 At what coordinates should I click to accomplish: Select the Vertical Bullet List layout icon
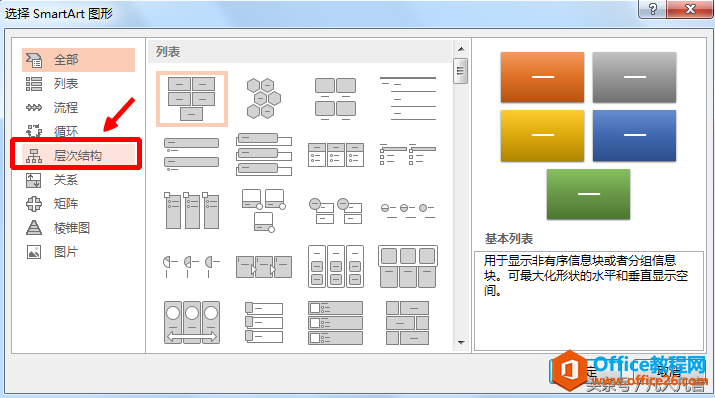click(192, 155)
